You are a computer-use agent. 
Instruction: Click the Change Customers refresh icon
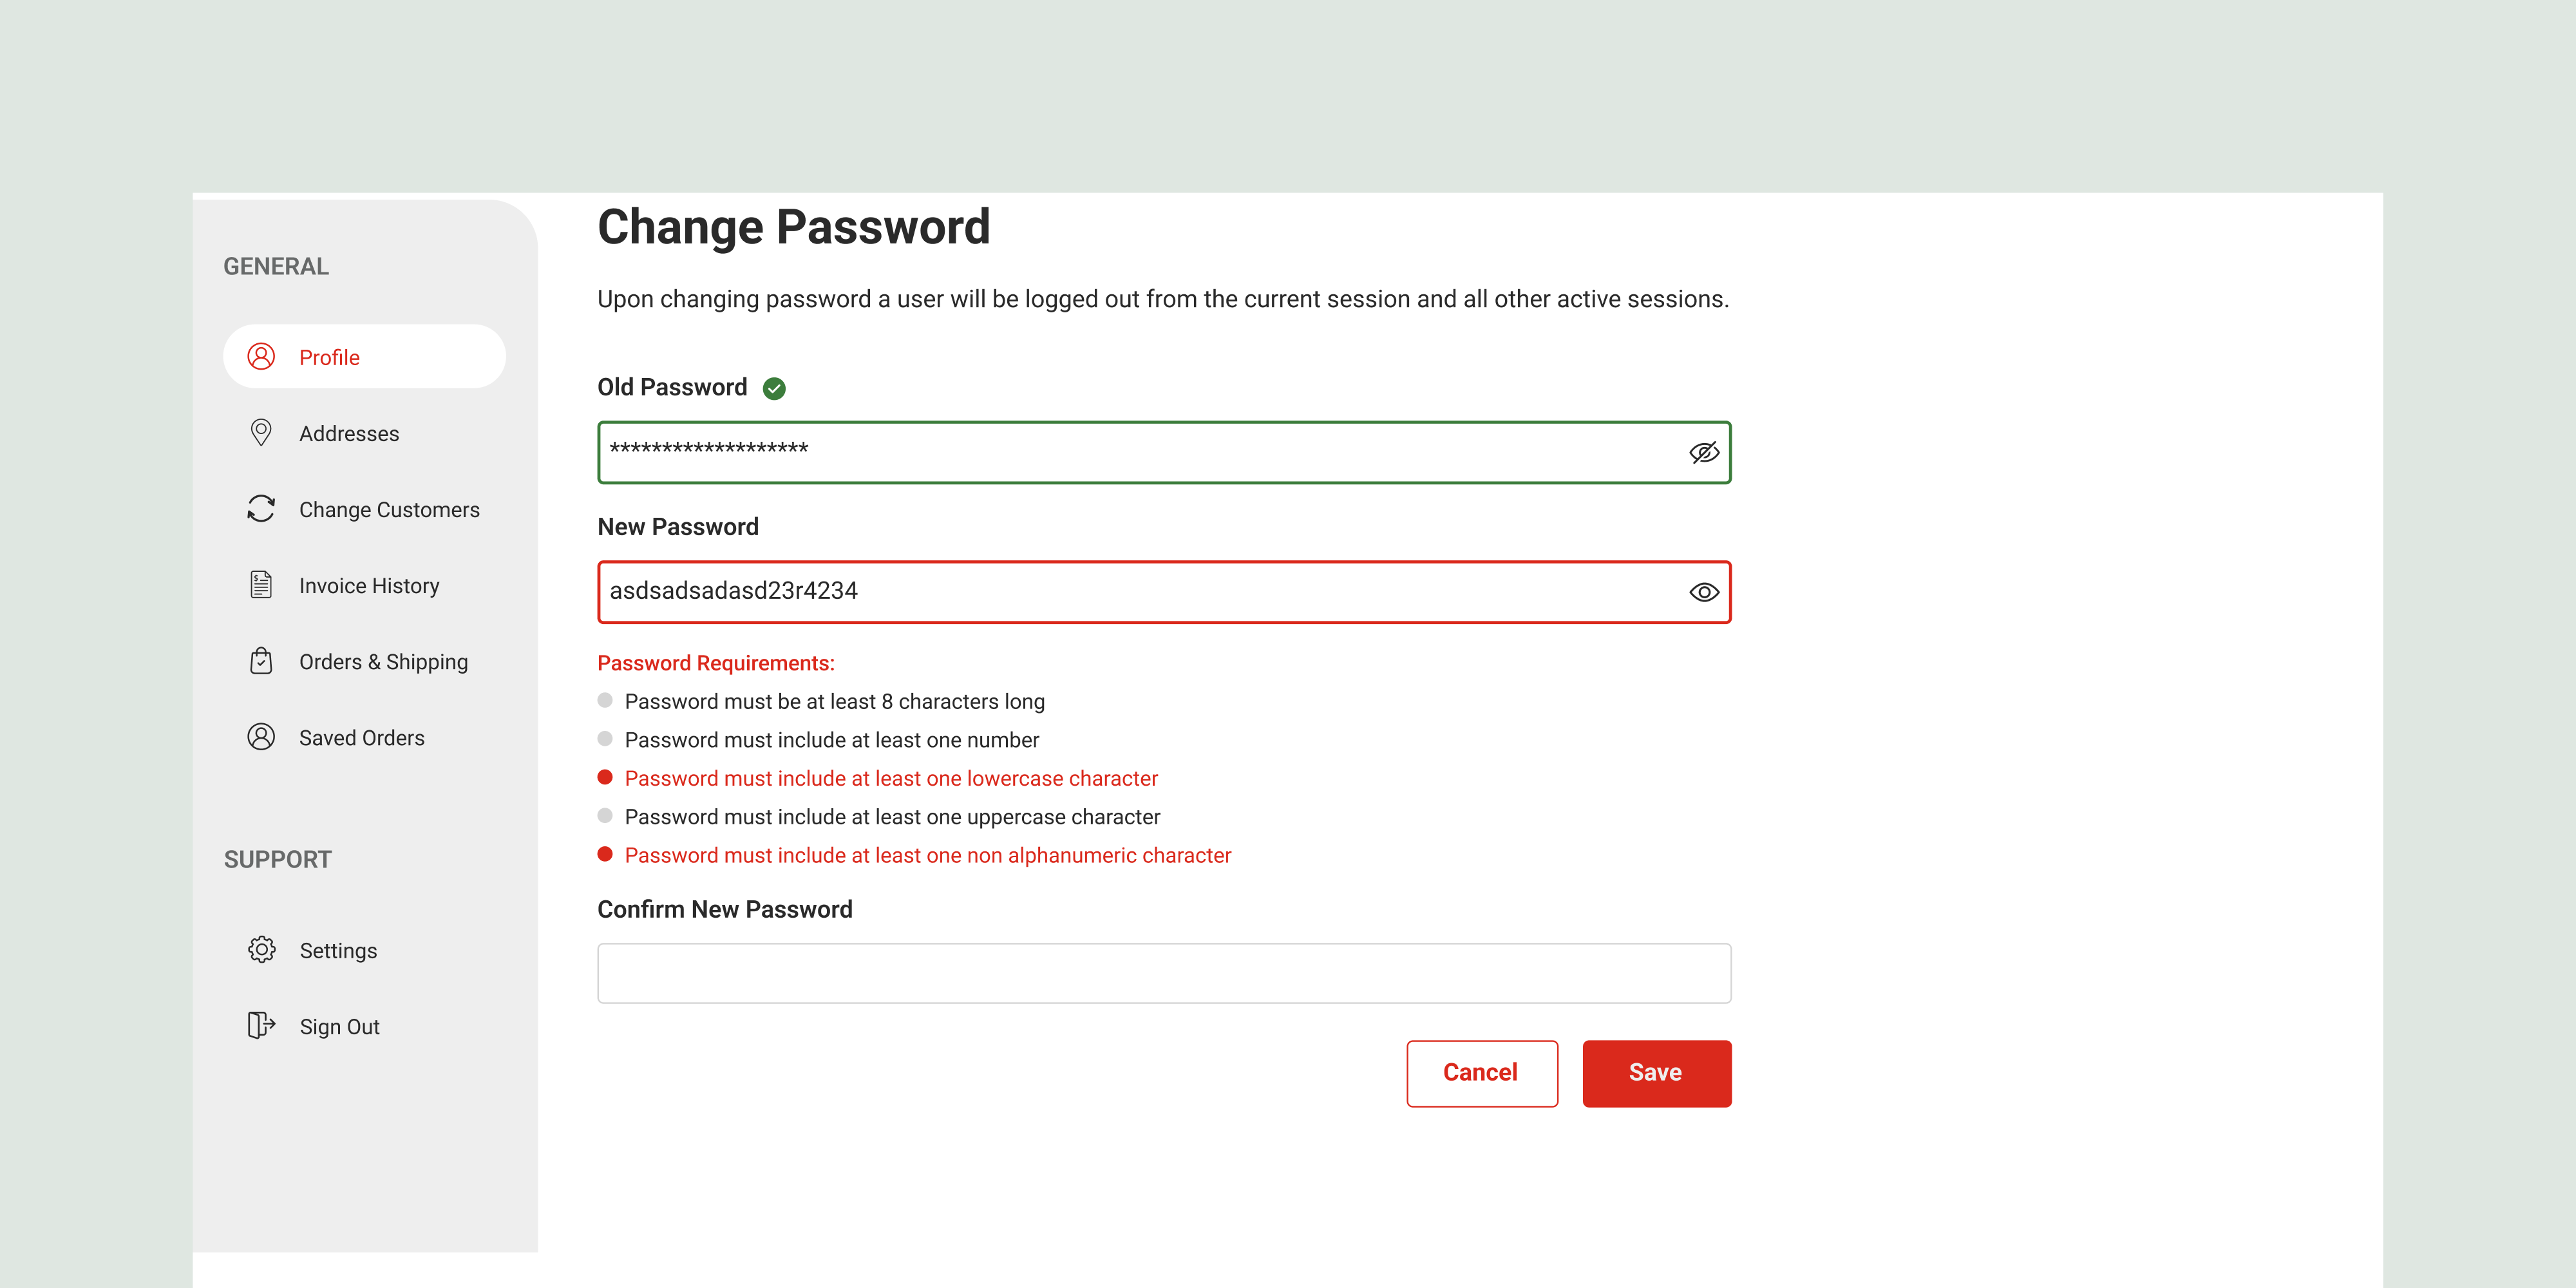pos(261,509)
